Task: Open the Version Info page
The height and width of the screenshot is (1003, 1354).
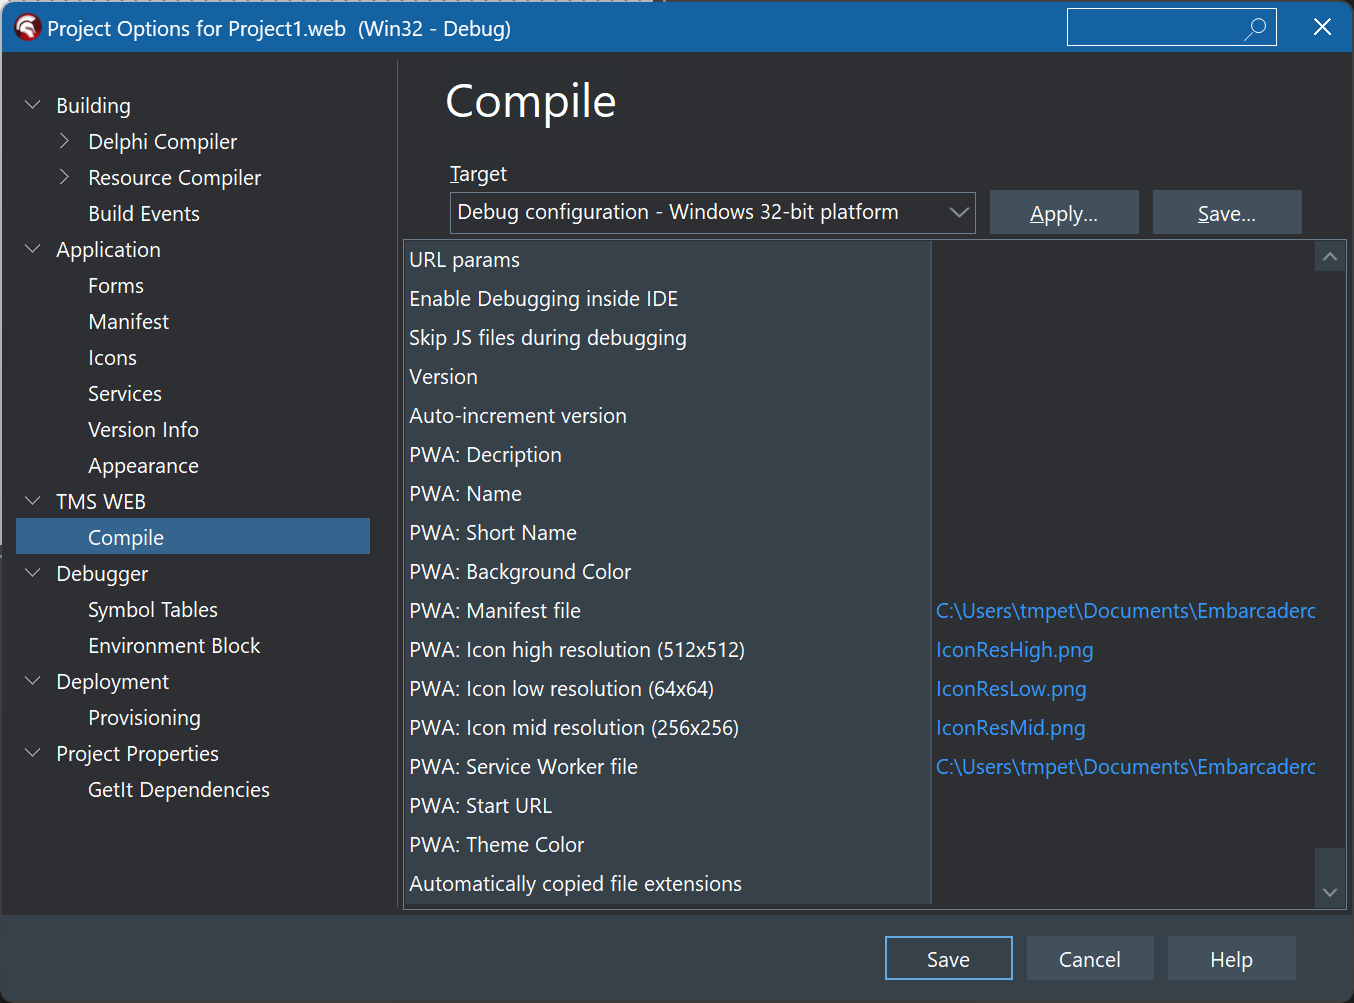Action: [x=143, y=430]
